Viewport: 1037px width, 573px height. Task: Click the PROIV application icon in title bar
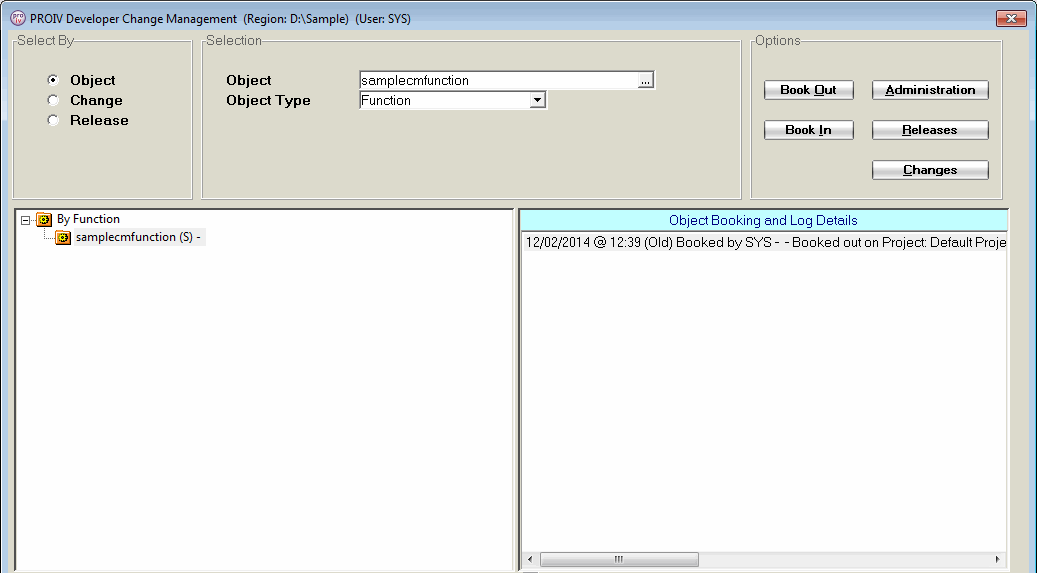(18, 19)
